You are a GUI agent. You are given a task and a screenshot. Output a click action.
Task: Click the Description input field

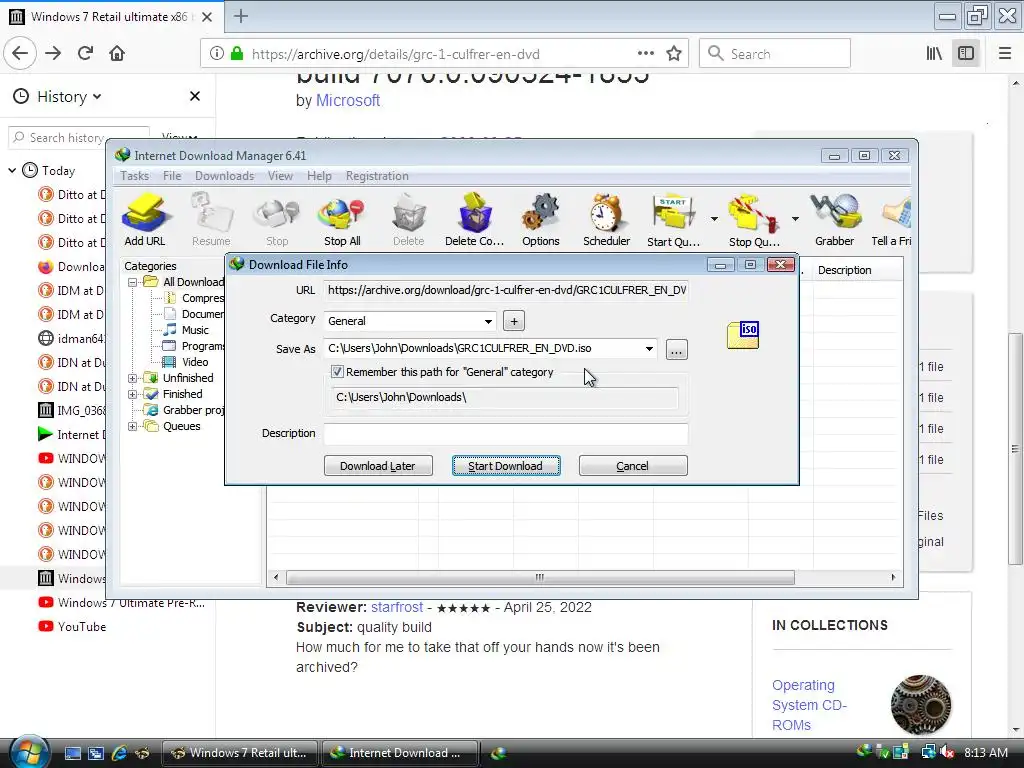pyautogui.click(x=505, y=434)
